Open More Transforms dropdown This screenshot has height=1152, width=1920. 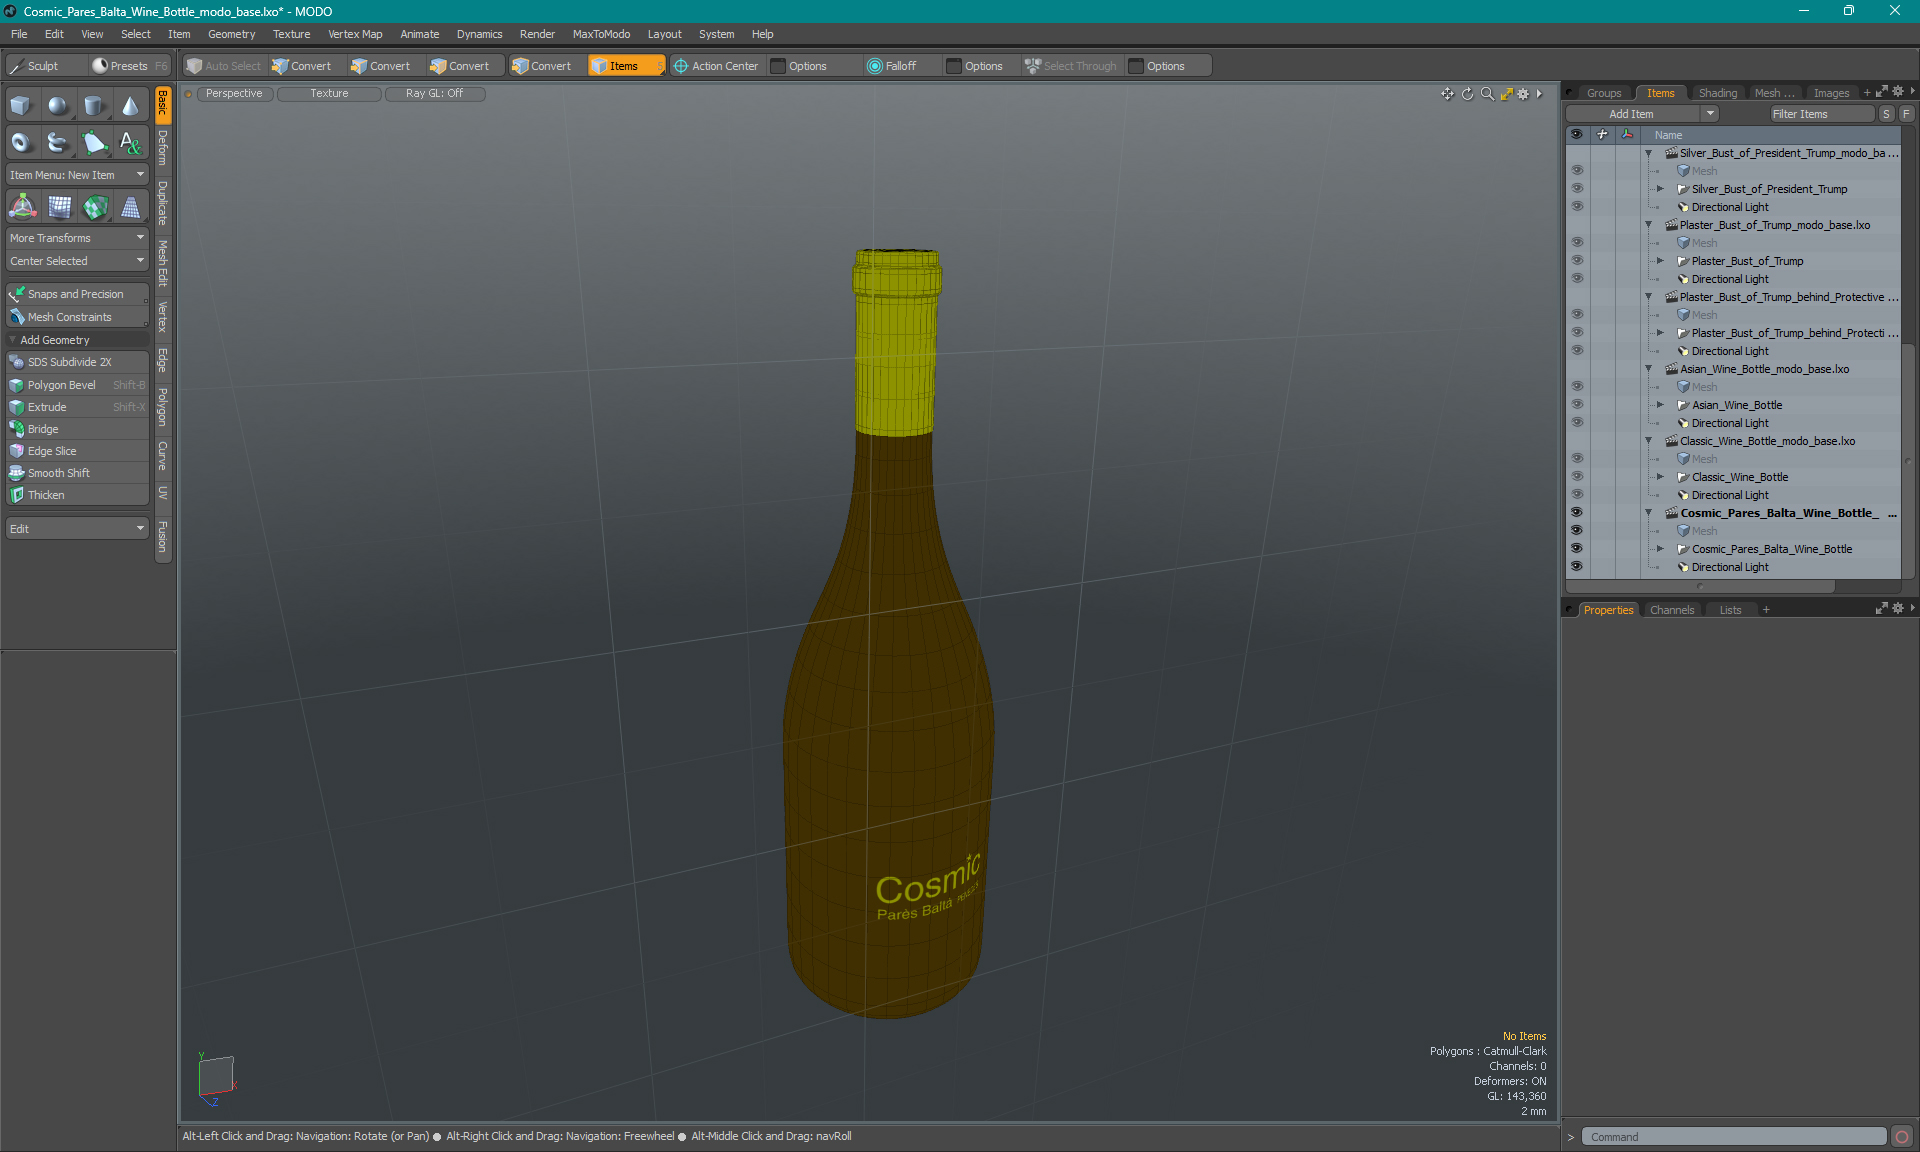77,238
